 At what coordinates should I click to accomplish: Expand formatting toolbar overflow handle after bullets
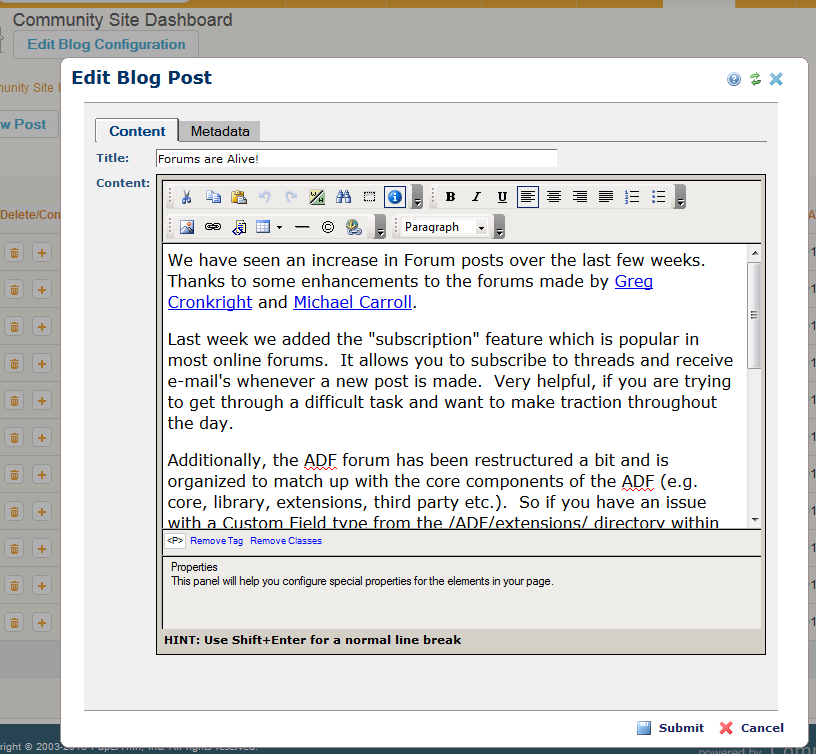click(680, 197)
